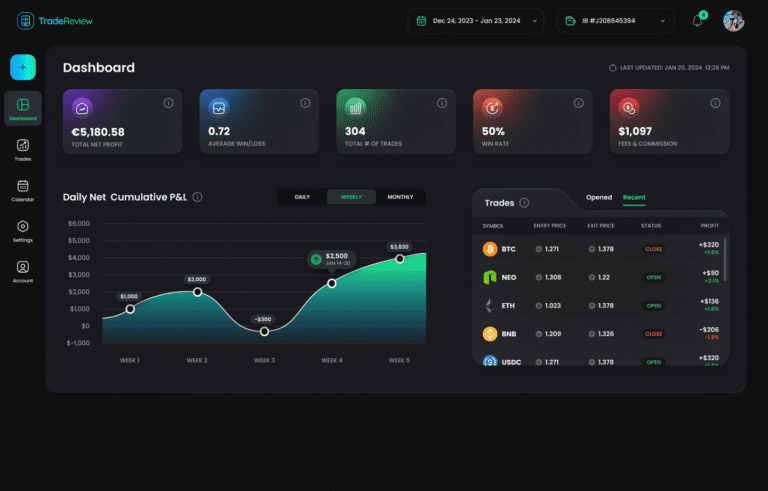Switch chart to Monthly view
Image resolution: width=768 pixels, height=491 pixels.
(x=400, y=197)
